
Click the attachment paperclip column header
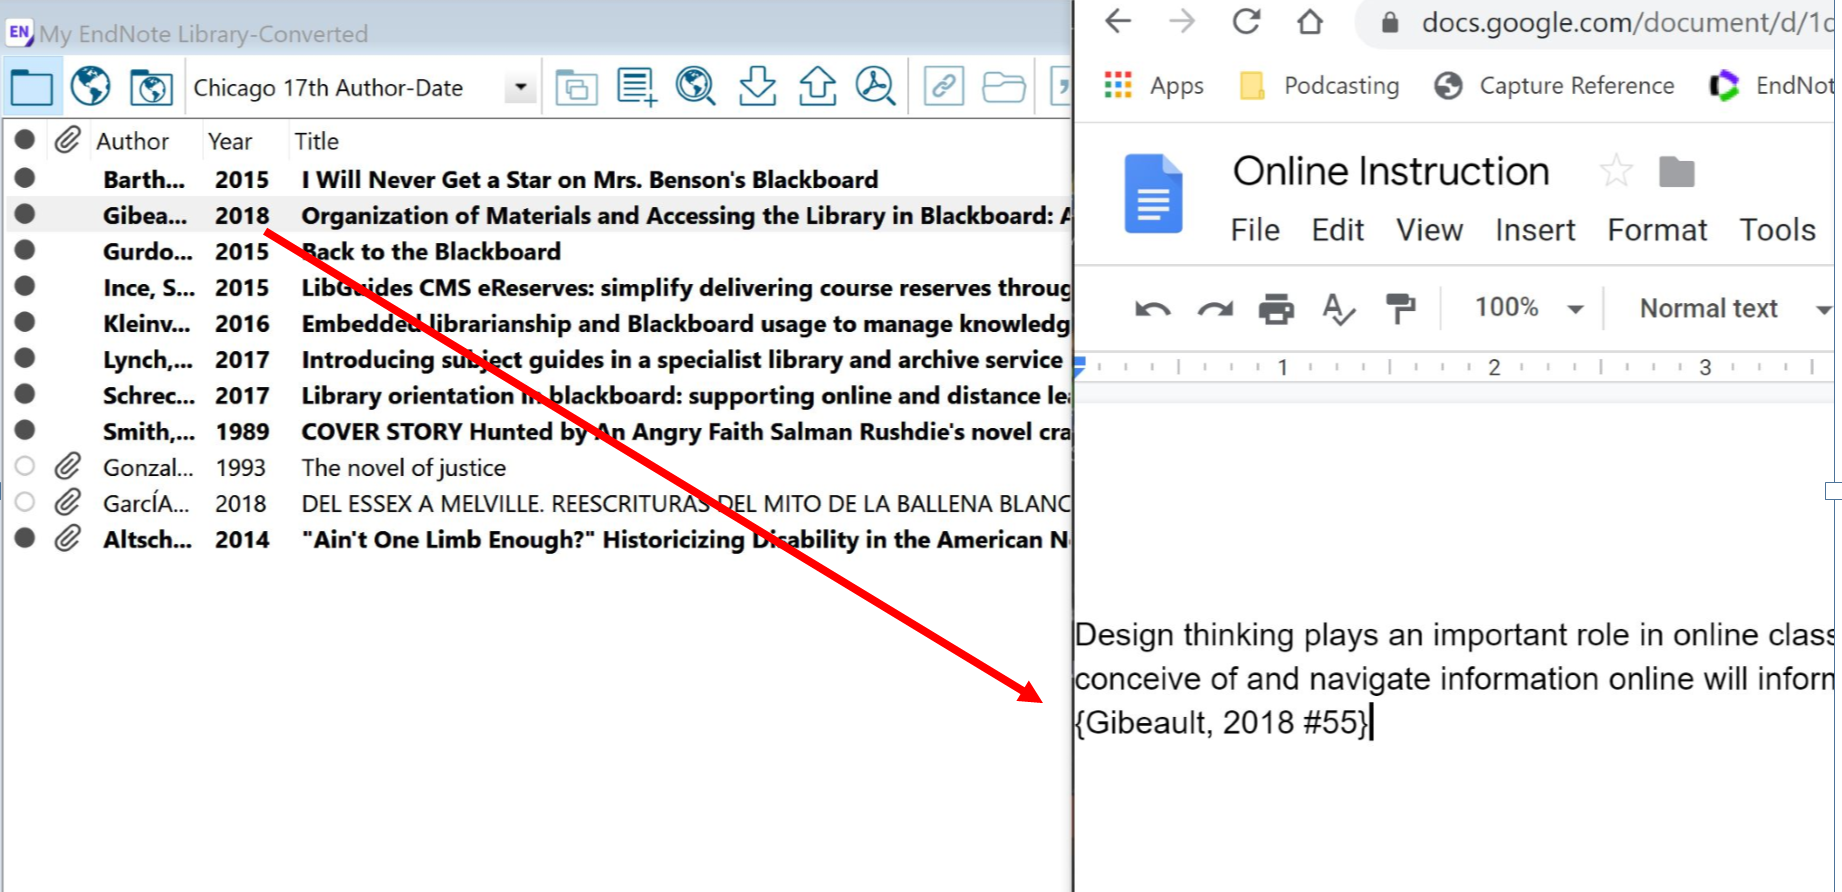[x=67, y=140]
